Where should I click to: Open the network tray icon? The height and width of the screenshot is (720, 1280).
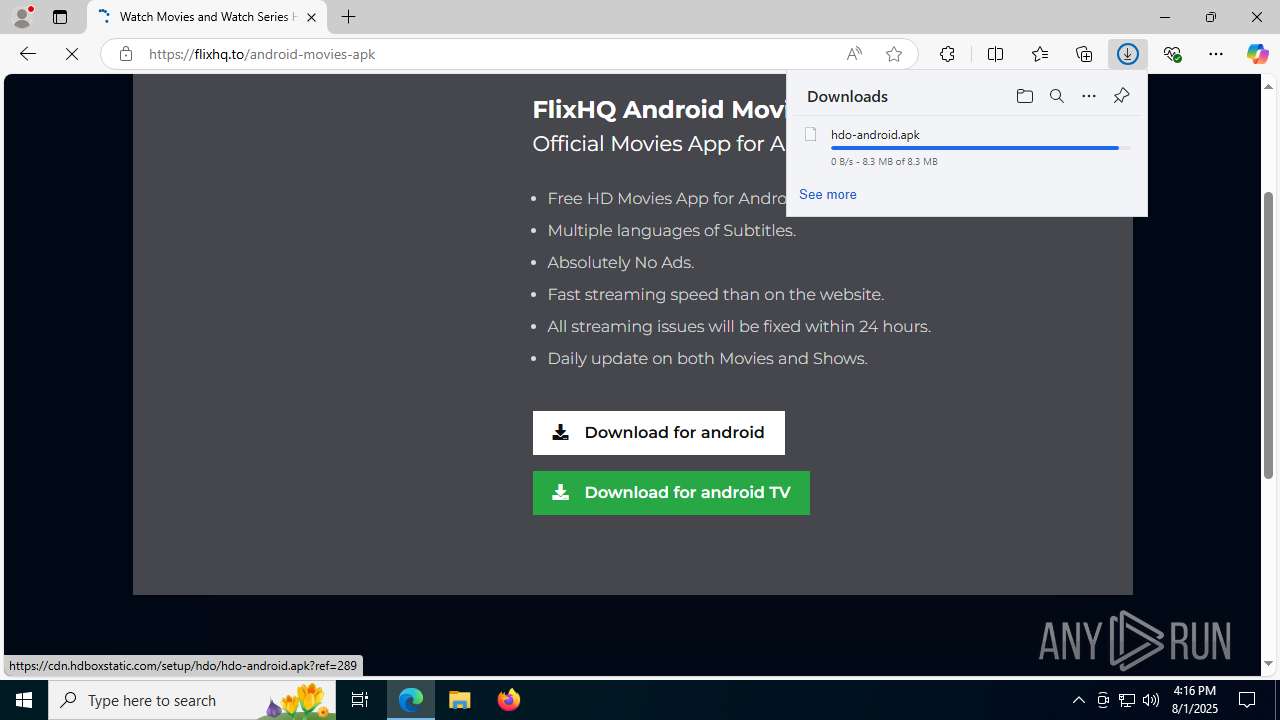(x=1127, y=700)
